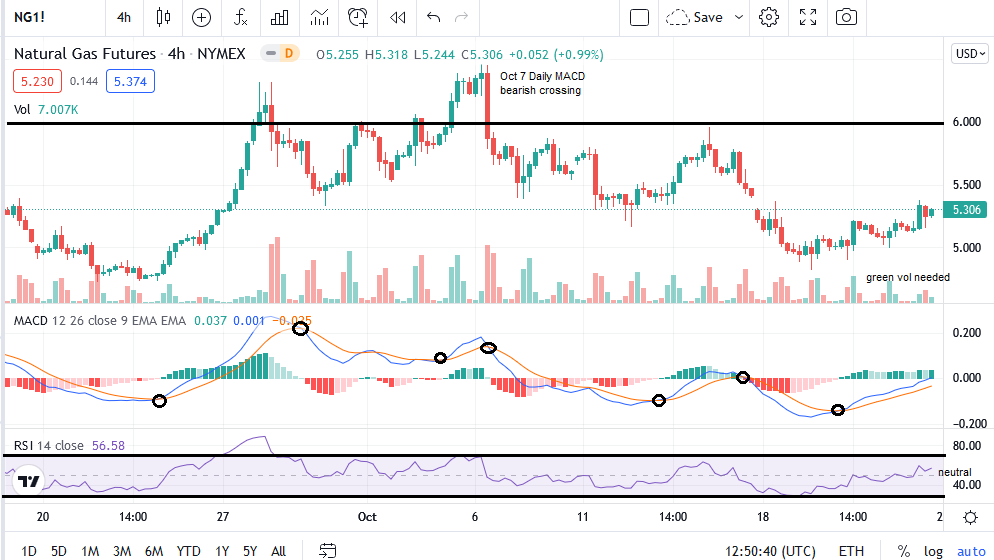The width and height of the screenshot is (994, 560).
Task: Open the NG1! symbol search
Action: coord(29,17)
